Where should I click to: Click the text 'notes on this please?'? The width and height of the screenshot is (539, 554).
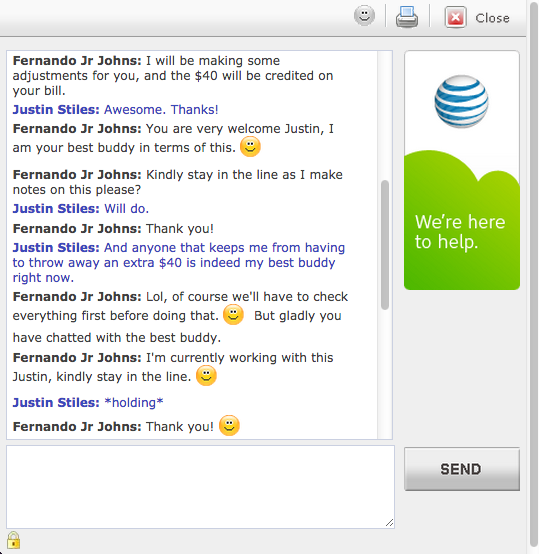point(77,190)
